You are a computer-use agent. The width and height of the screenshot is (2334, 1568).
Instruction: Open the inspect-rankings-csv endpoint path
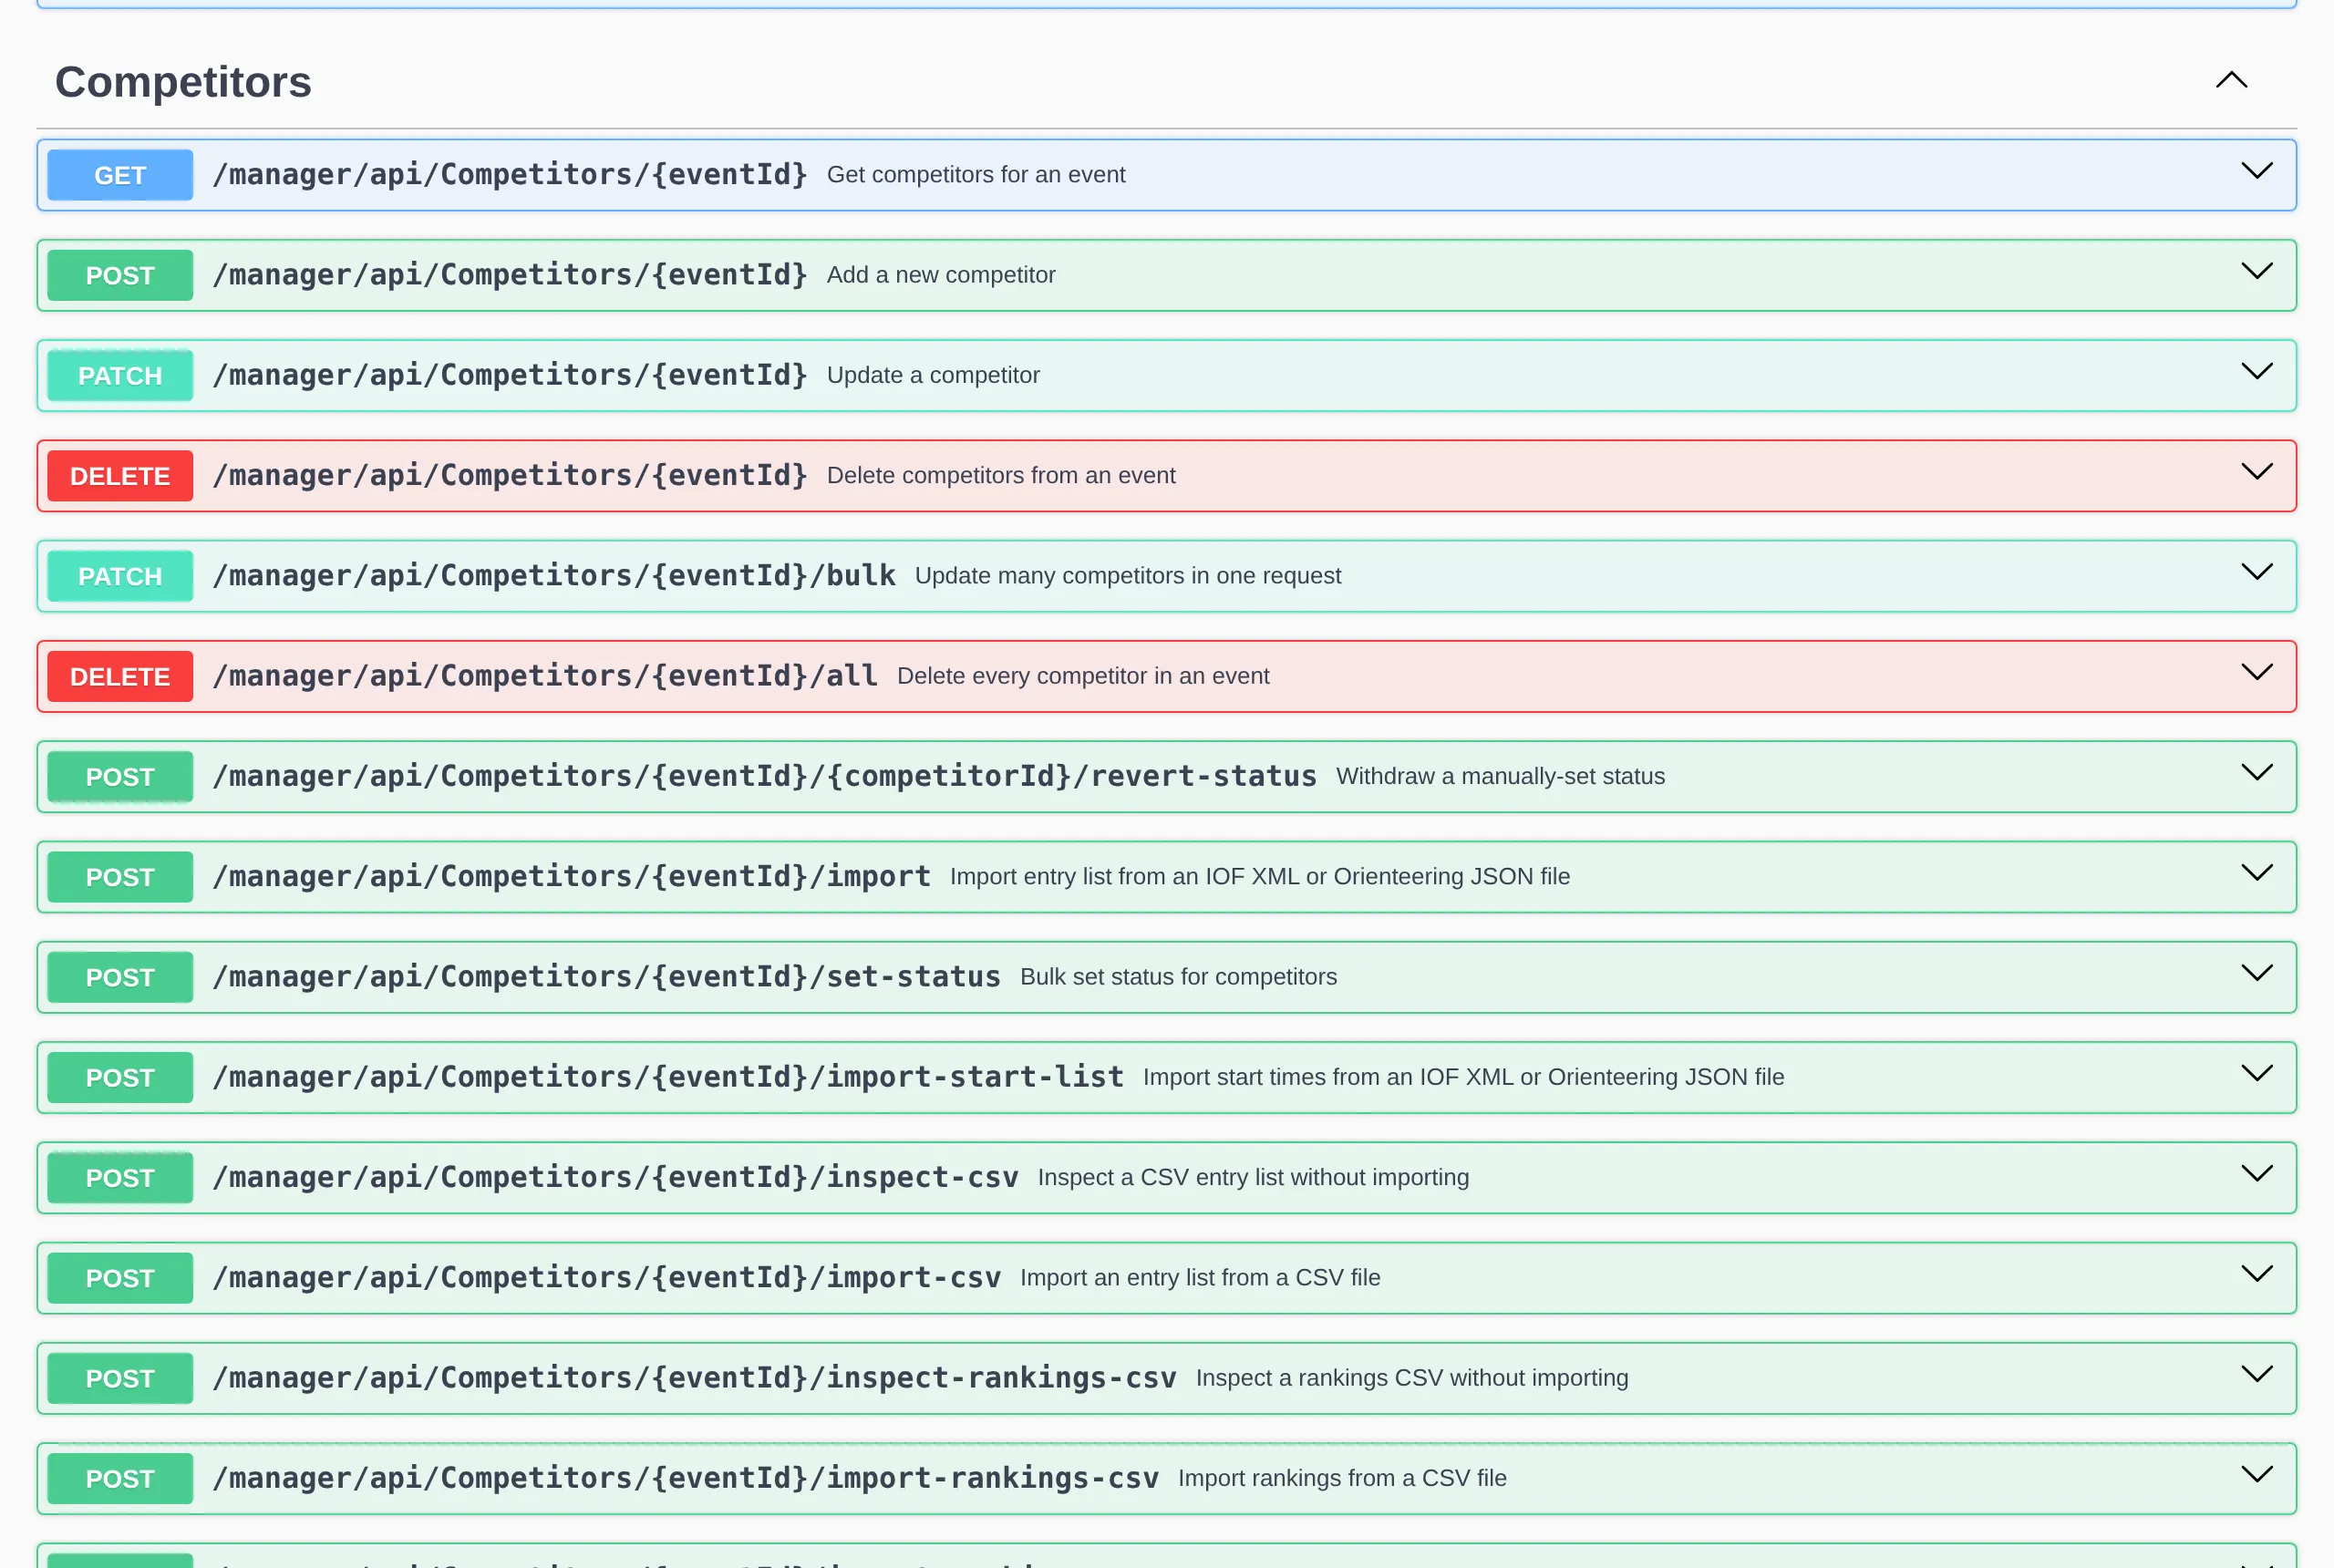[x=694, y=1378]
